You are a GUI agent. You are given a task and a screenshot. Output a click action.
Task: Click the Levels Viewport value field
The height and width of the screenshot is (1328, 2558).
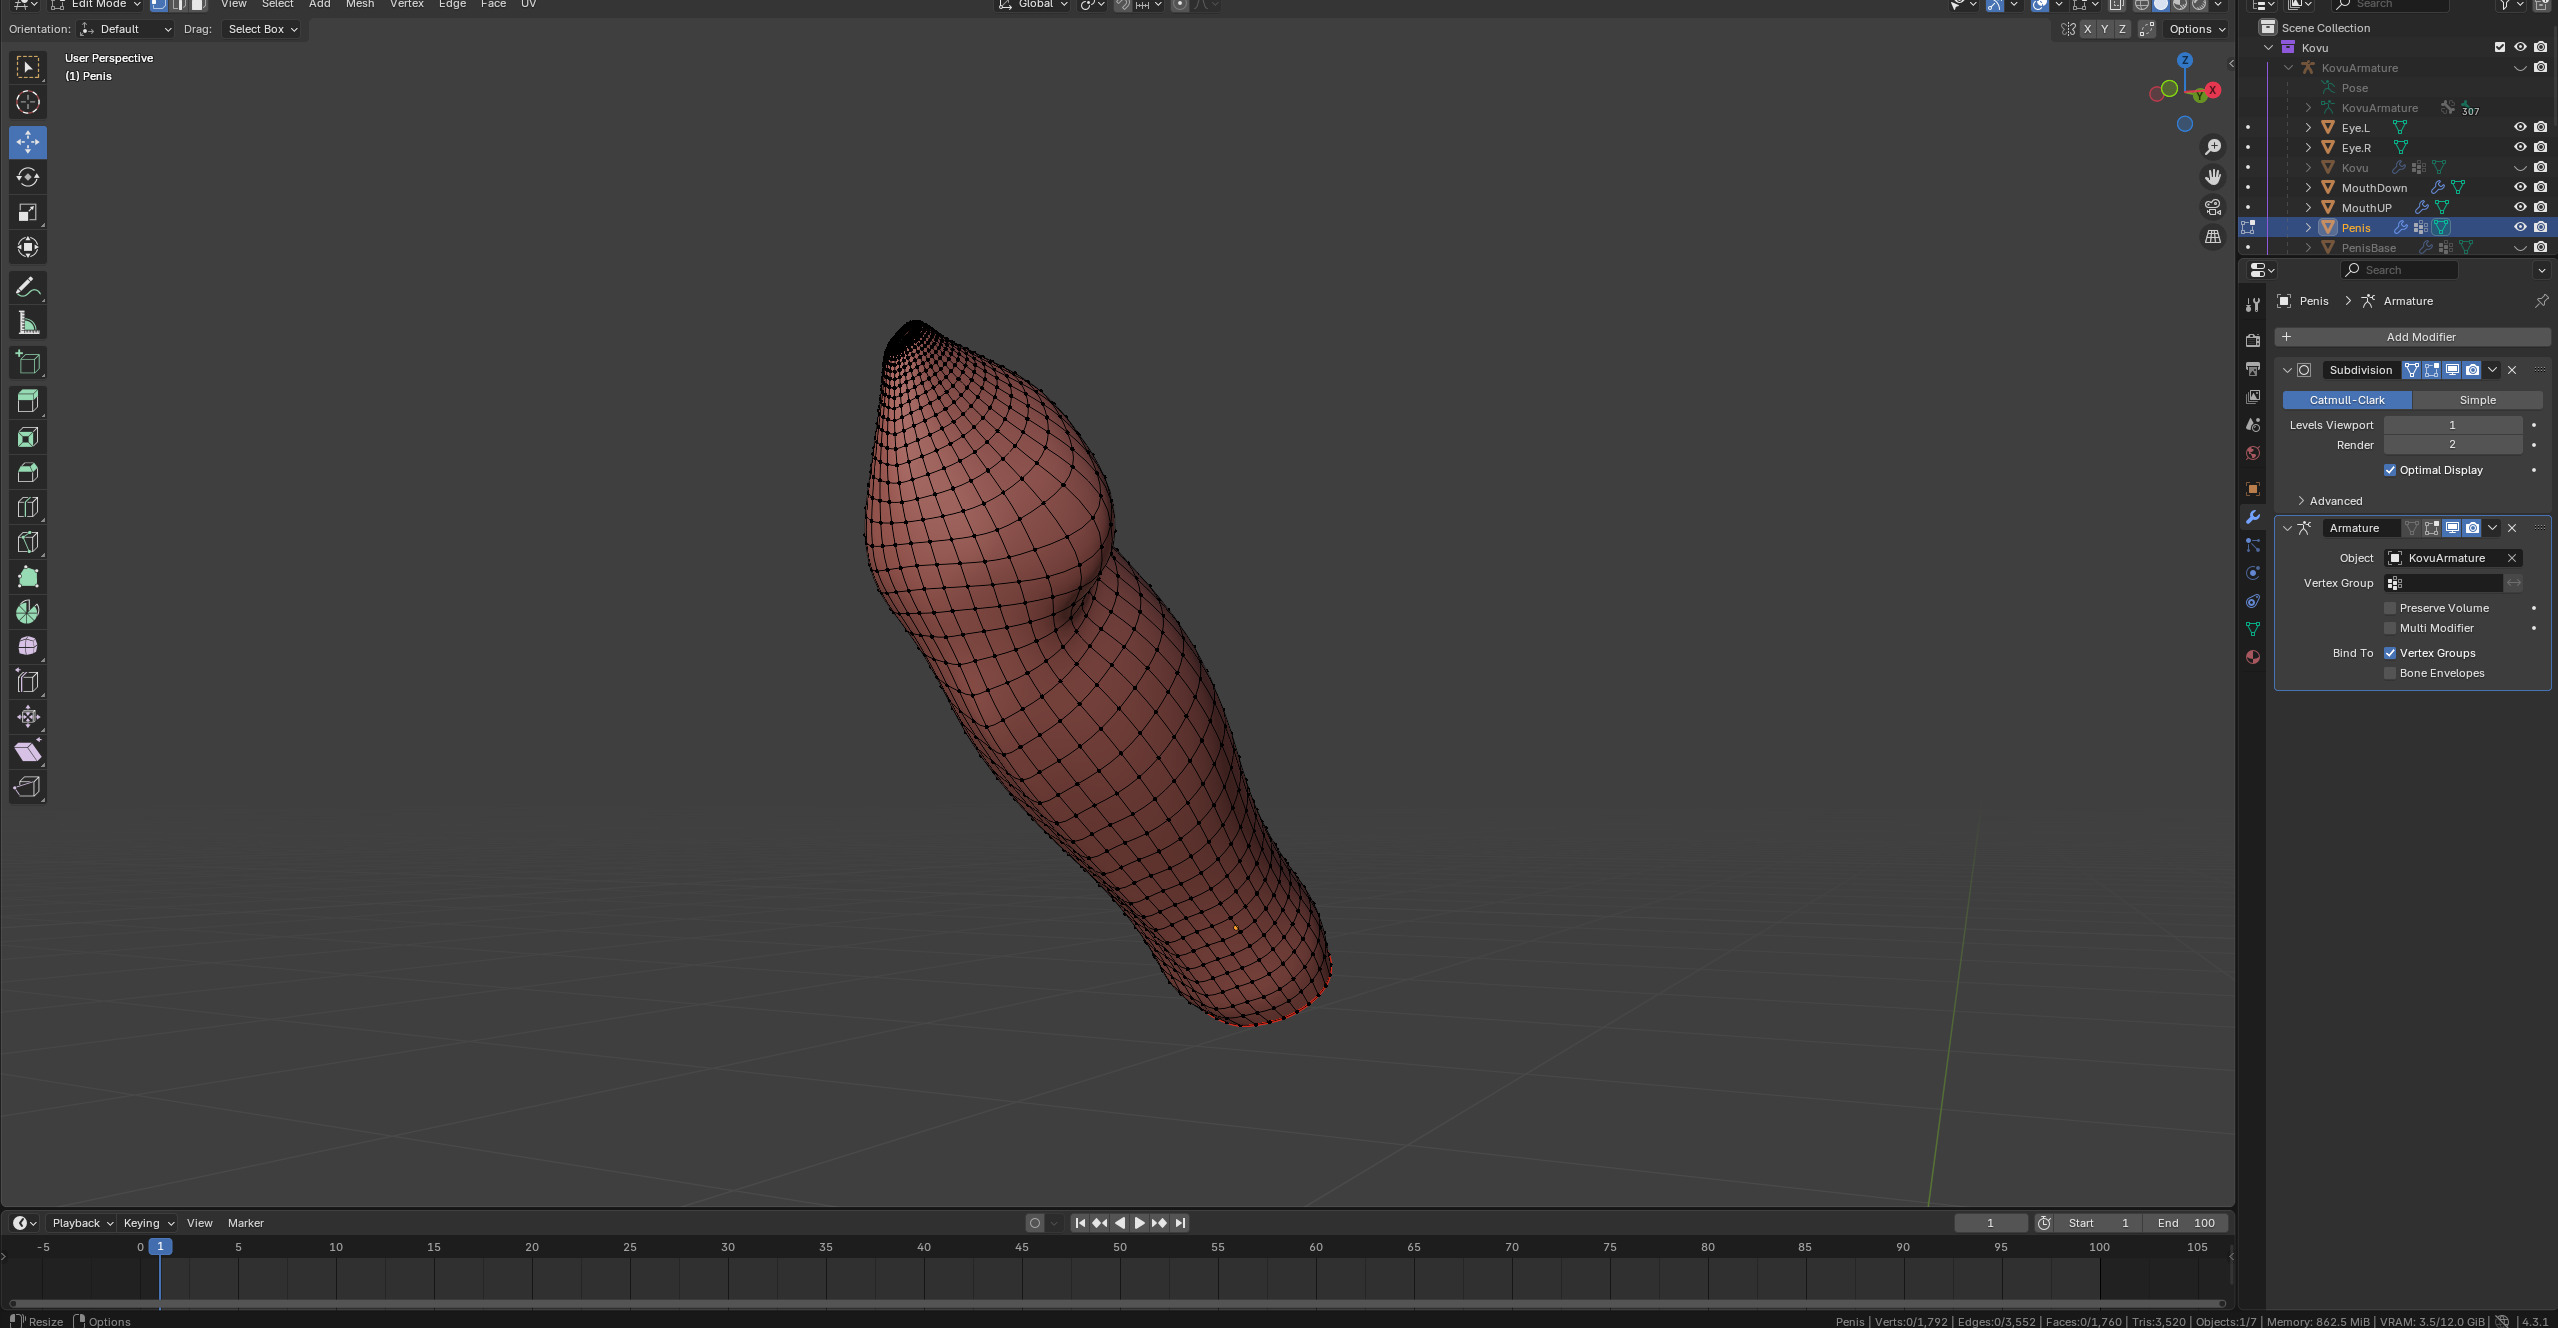(2452, 425)
